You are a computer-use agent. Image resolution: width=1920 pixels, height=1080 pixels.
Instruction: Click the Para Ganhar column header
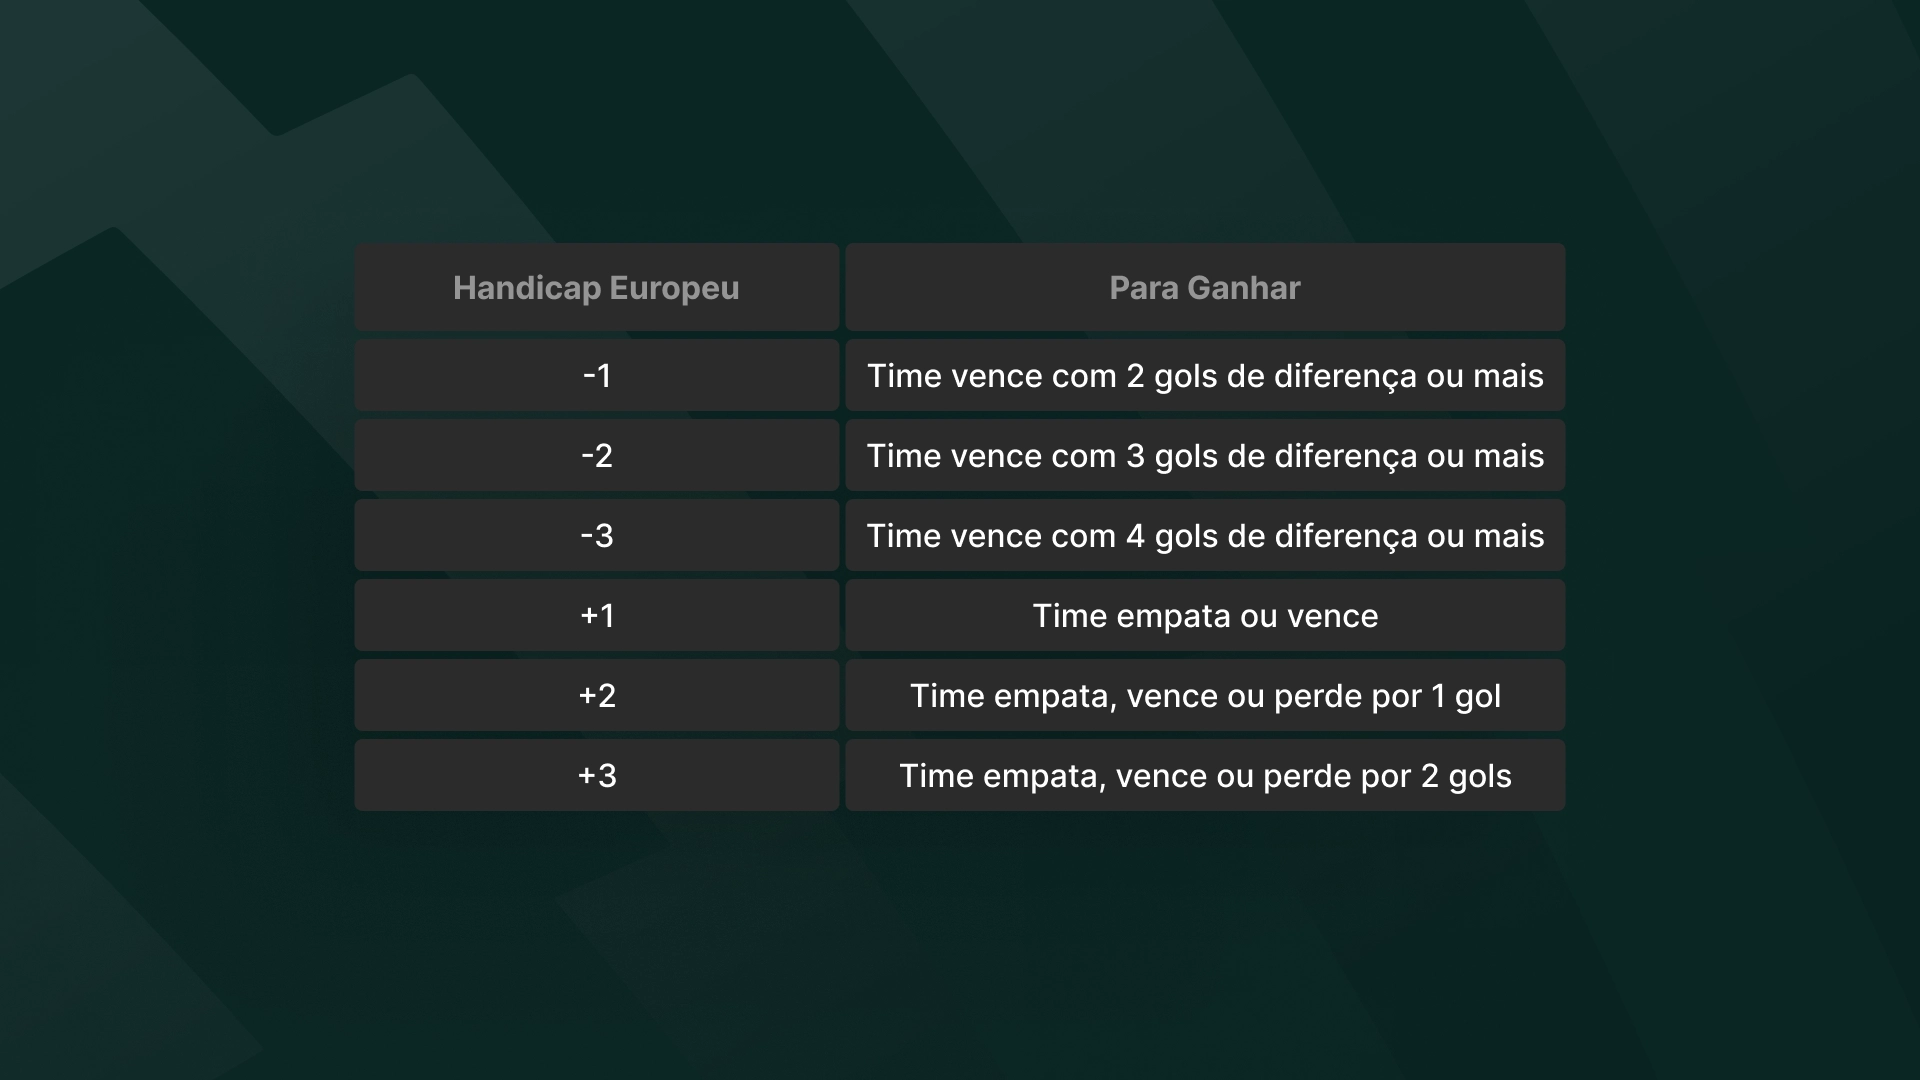coord(1204,288)
